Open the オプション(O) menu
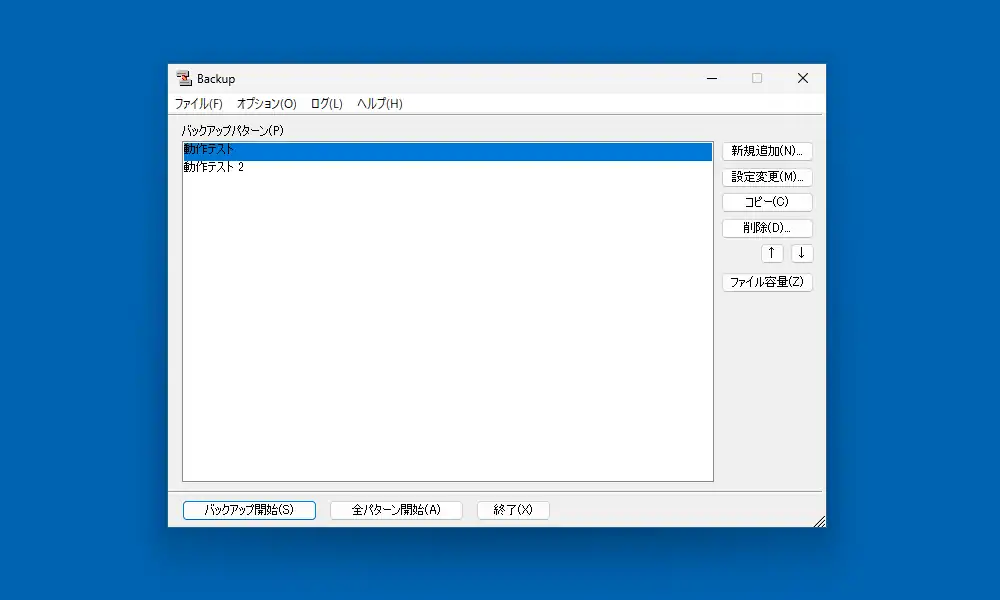The image size is (1000, 600). 266,104
